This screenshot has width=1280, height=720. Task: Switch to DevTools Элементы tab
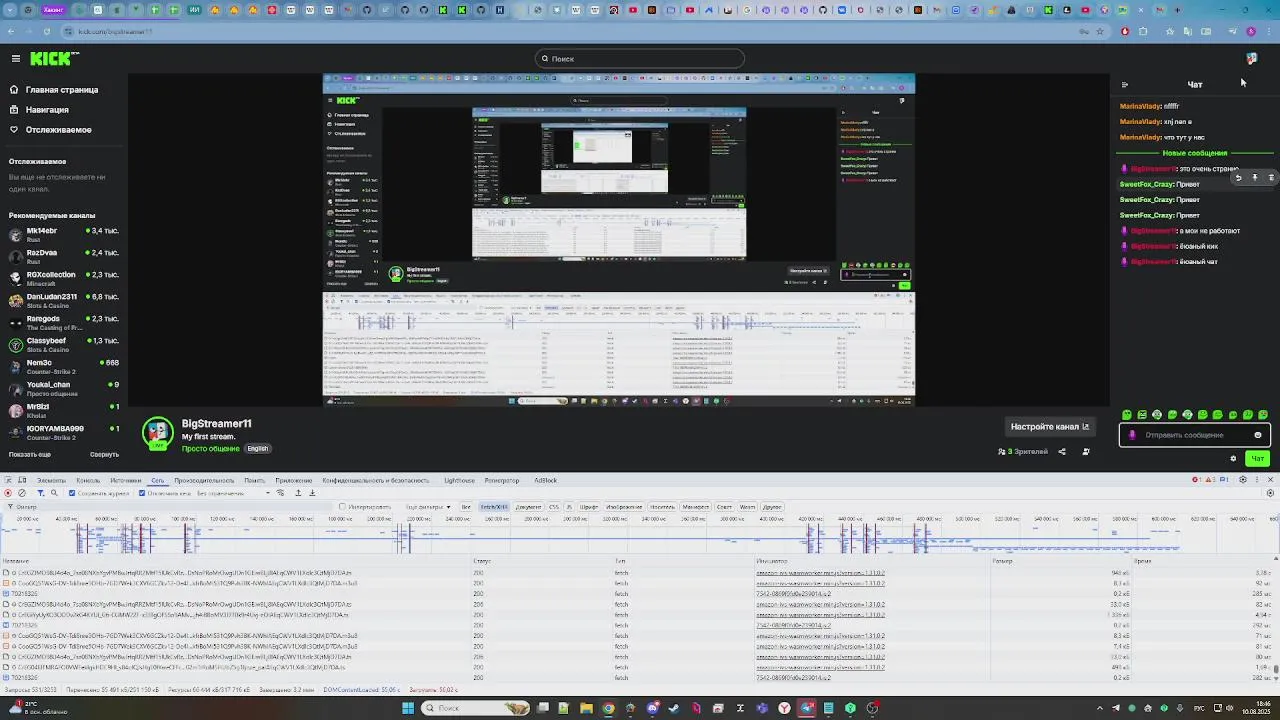click(51, 480)
